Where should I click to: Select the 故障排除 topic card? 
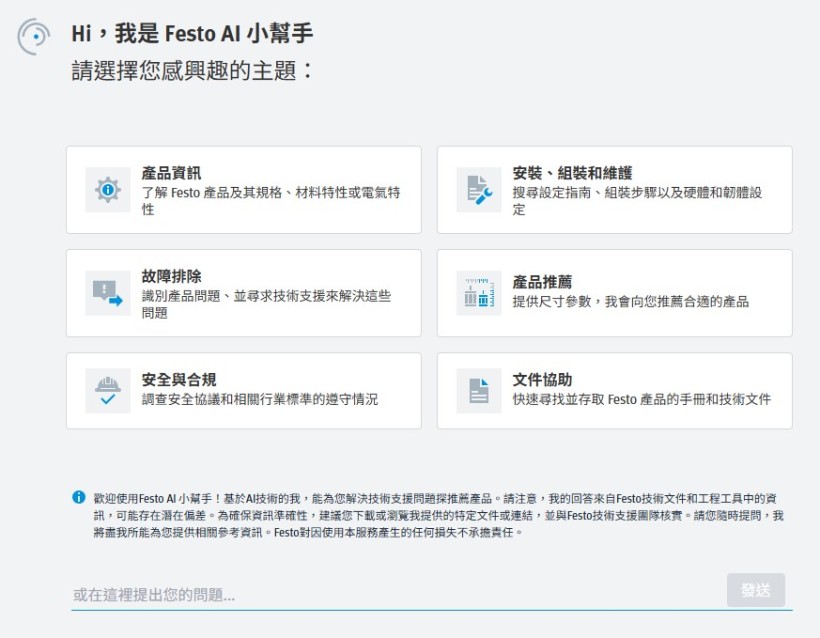click(243, 290)
